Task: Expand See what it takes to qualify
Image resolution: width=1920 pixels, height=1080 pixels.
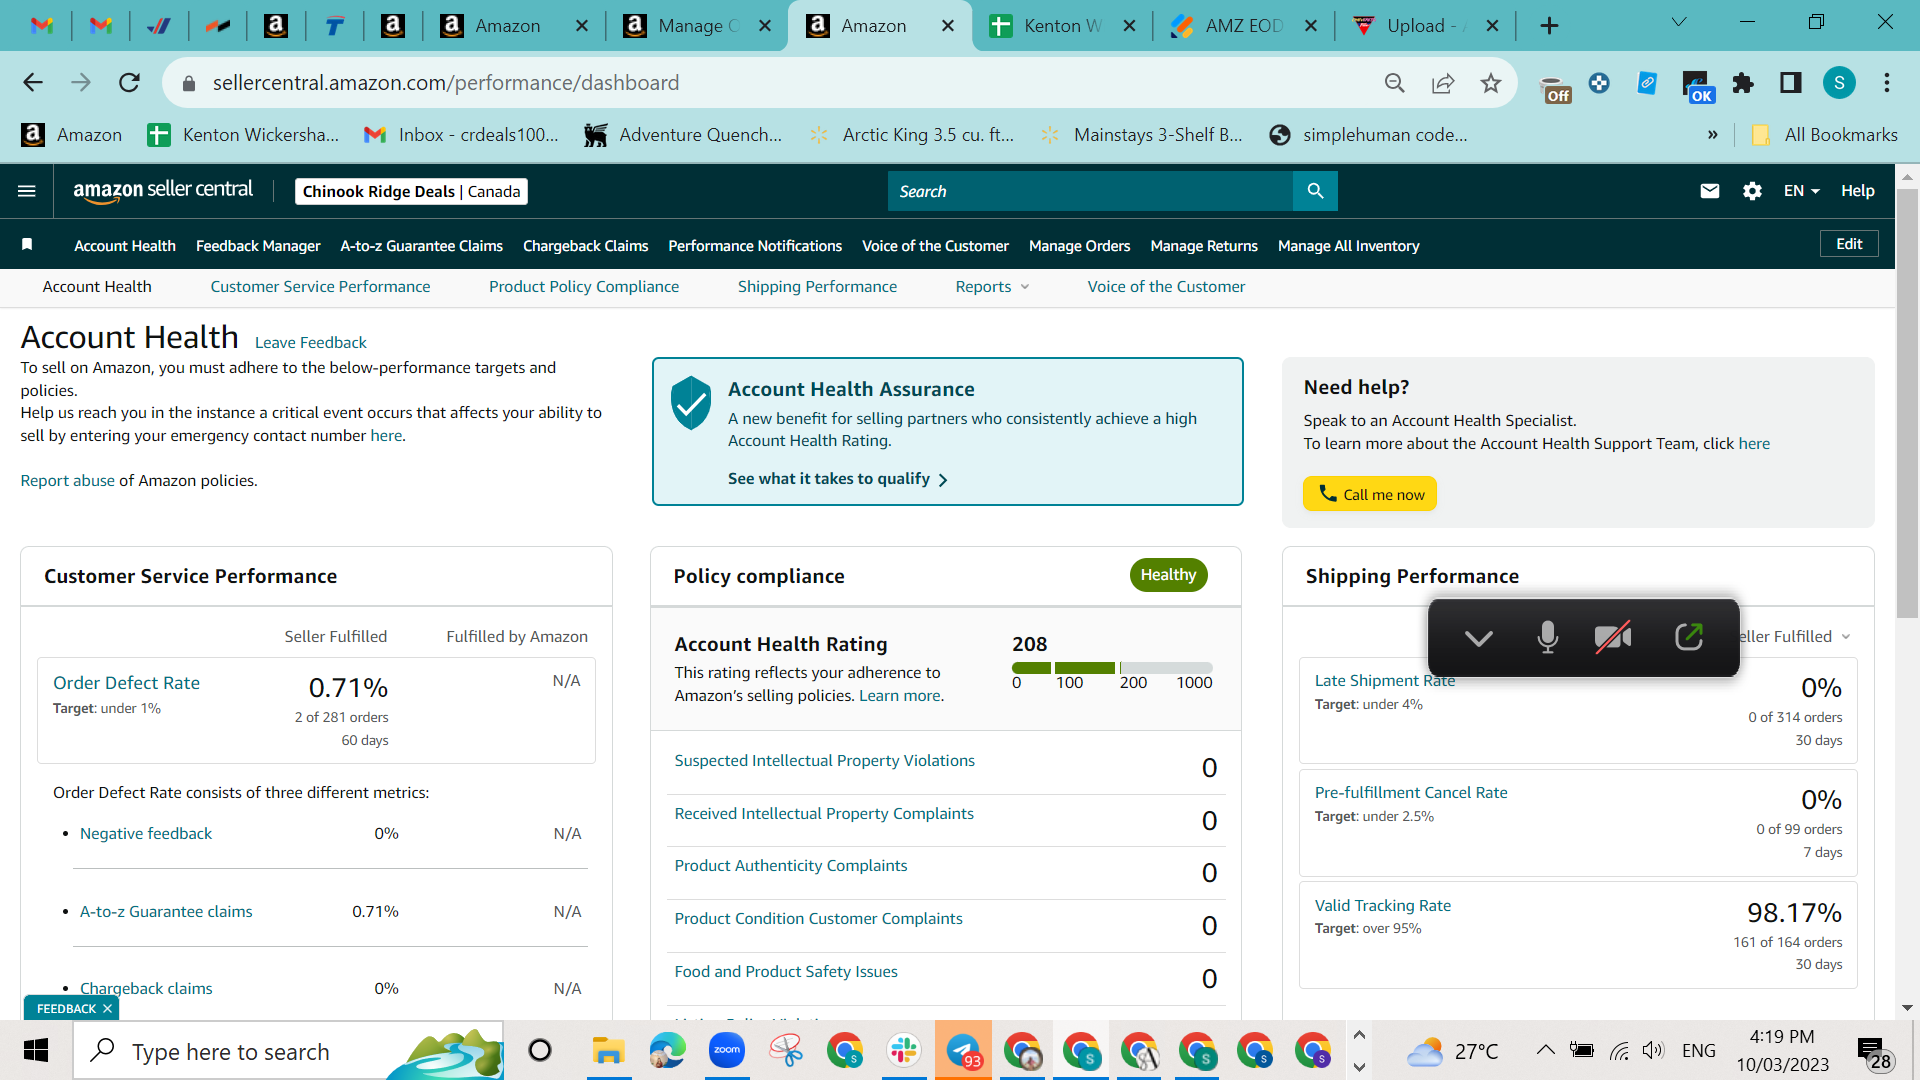Action: (838, 479)
